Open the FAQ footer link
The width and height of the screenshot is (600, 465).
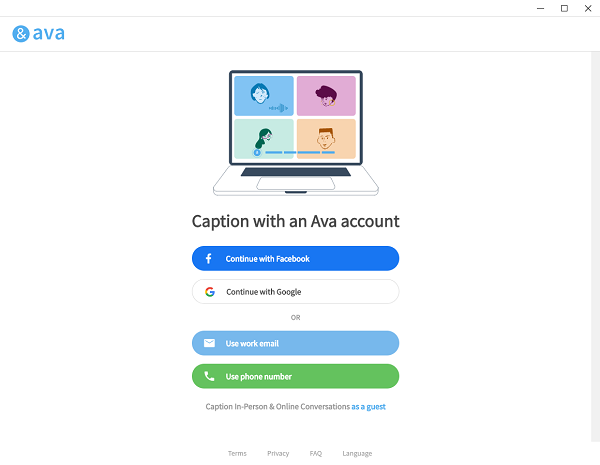[316, 453]
